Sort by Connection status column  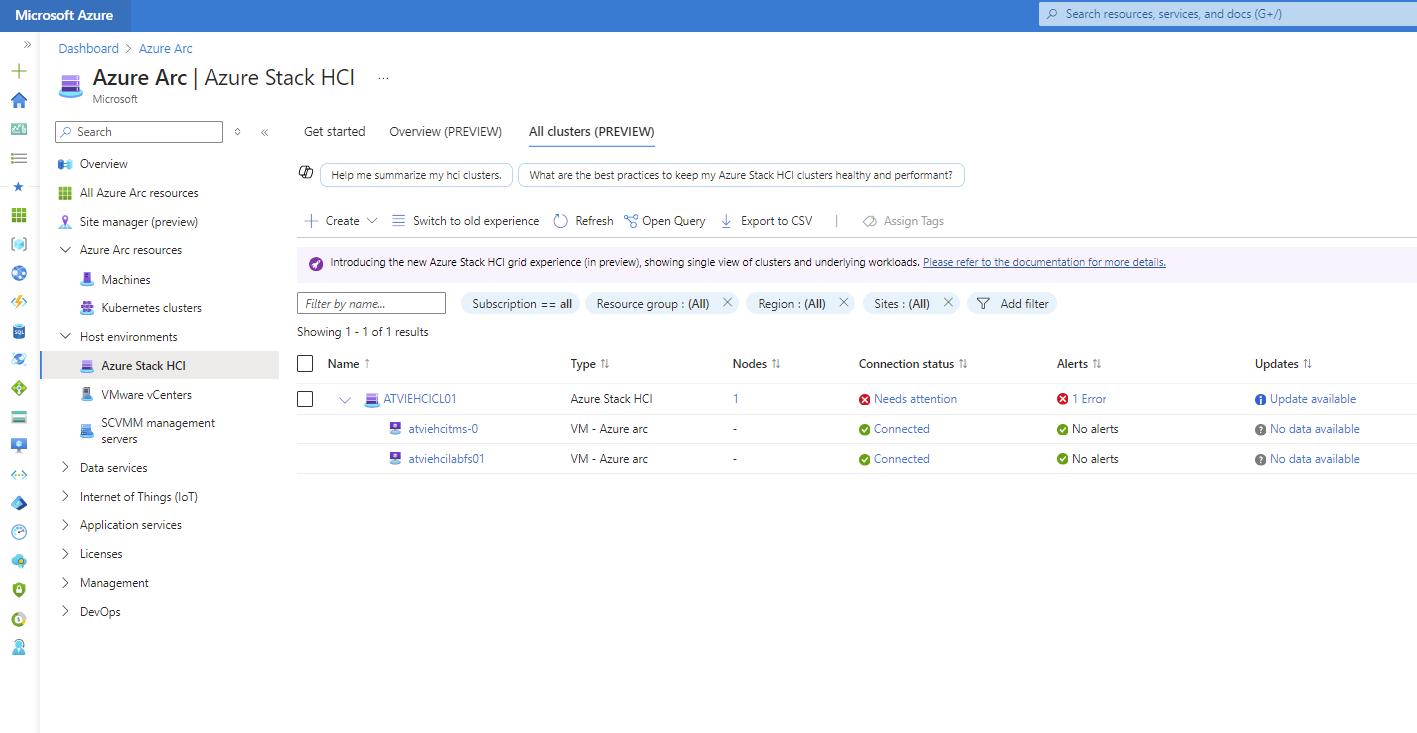pyautogui.click(x=913, y=364)
